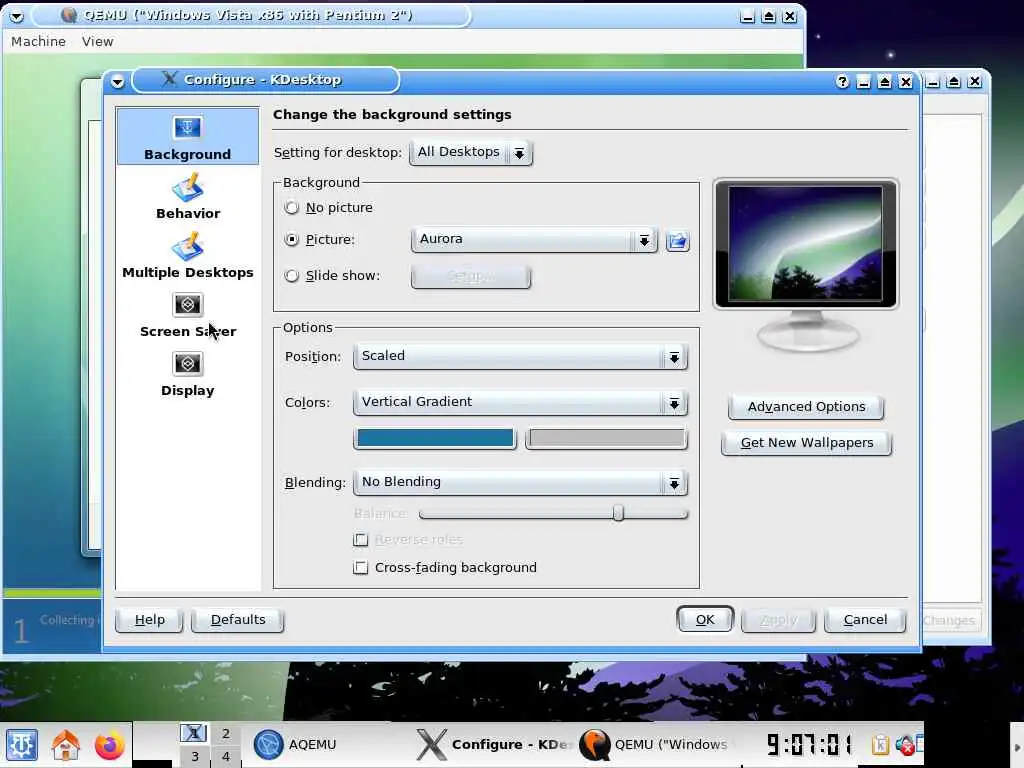Open the View menu in QEMU

coord(97,41)
